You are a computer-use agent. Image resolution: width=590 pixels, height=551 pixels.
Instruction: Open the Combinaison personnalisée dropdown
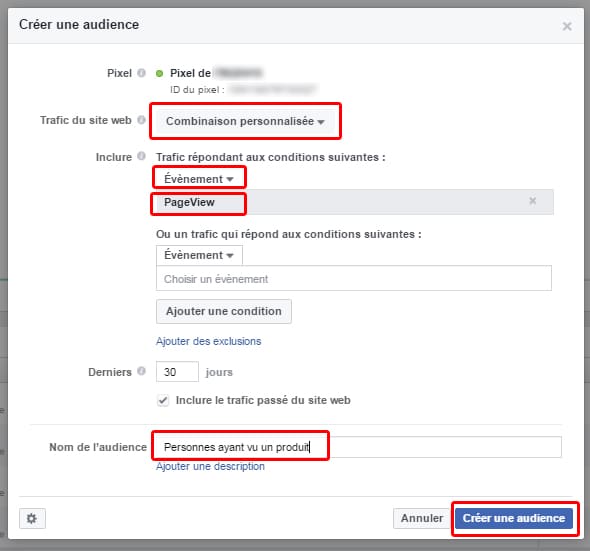click(245, 121)
